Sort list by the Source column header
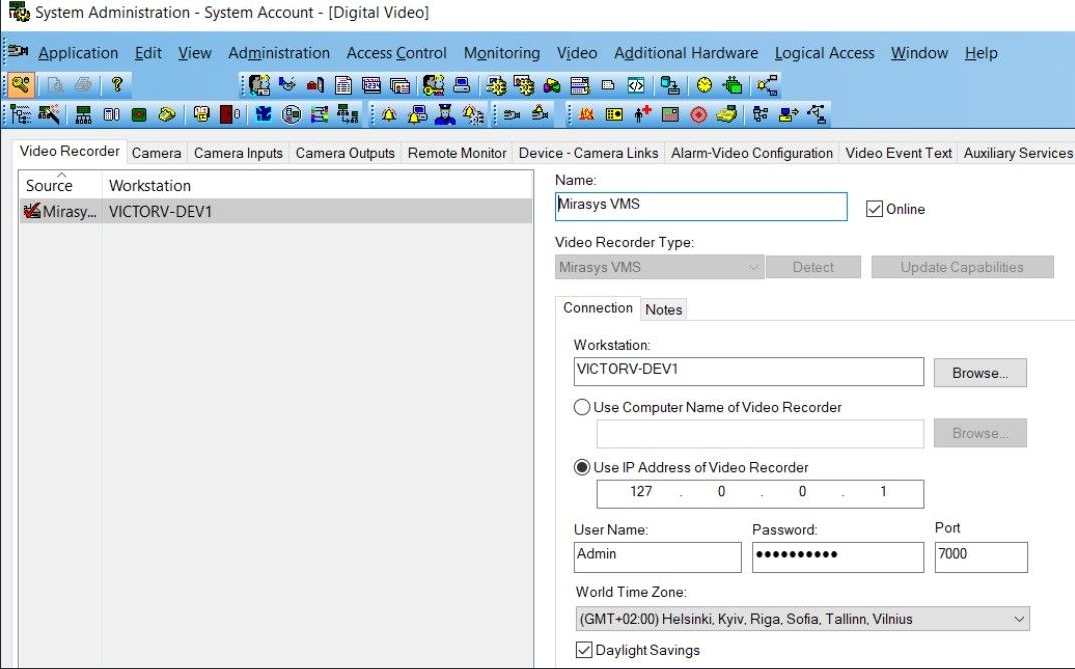 coord(50,185)
